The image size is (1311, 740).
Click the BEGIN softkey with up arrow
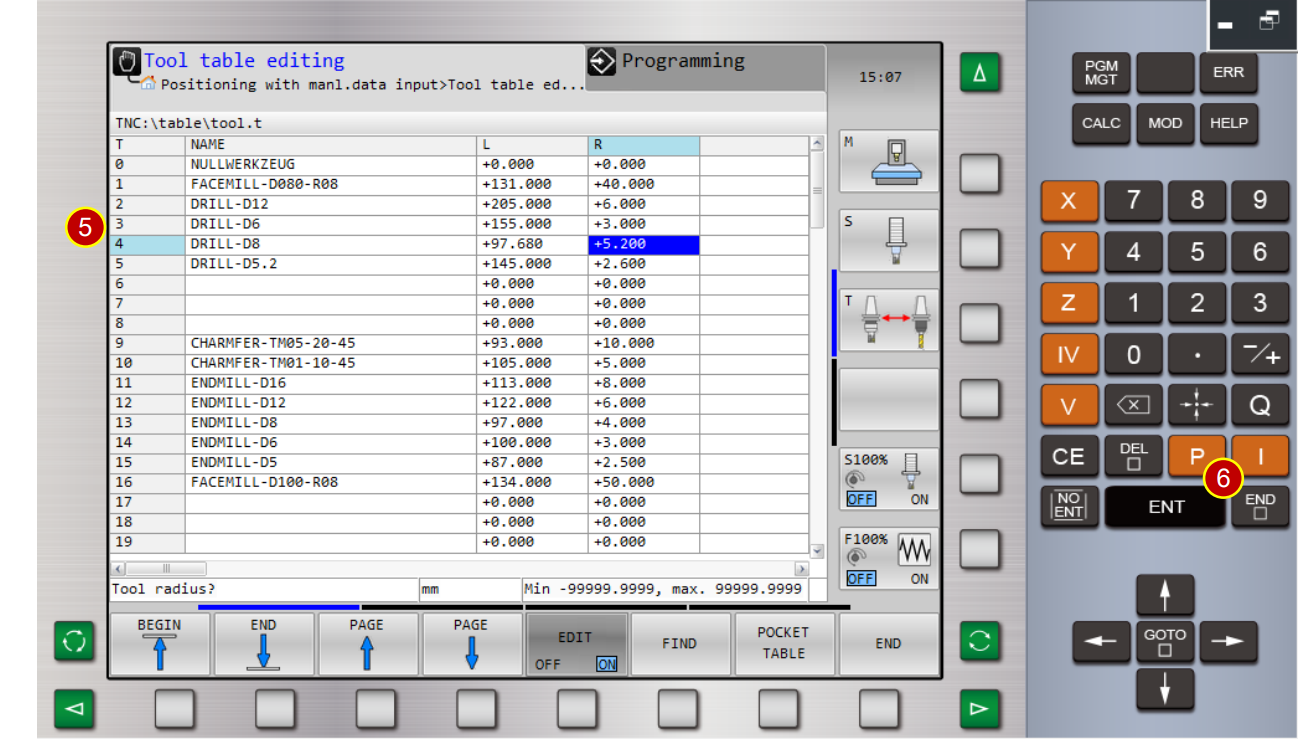coord(160,644)
